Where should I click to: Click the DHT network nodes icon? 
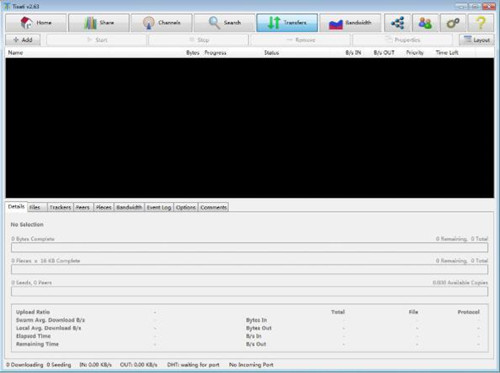click(x=397, y=23)
